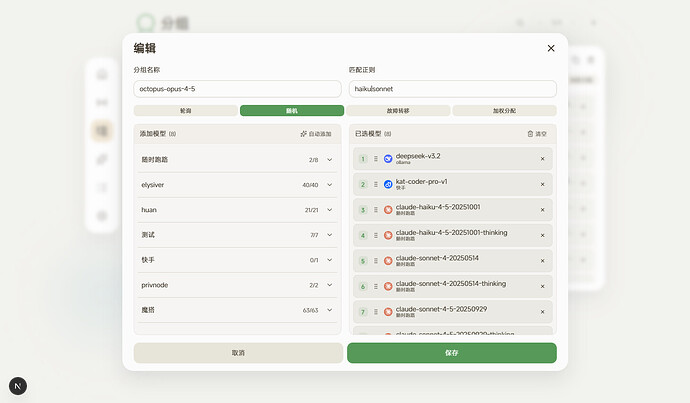690x403 pixels.
Task: Remove claude-haiku-4-5-20251001-thinking from the selected list
Action: [542, 235]
